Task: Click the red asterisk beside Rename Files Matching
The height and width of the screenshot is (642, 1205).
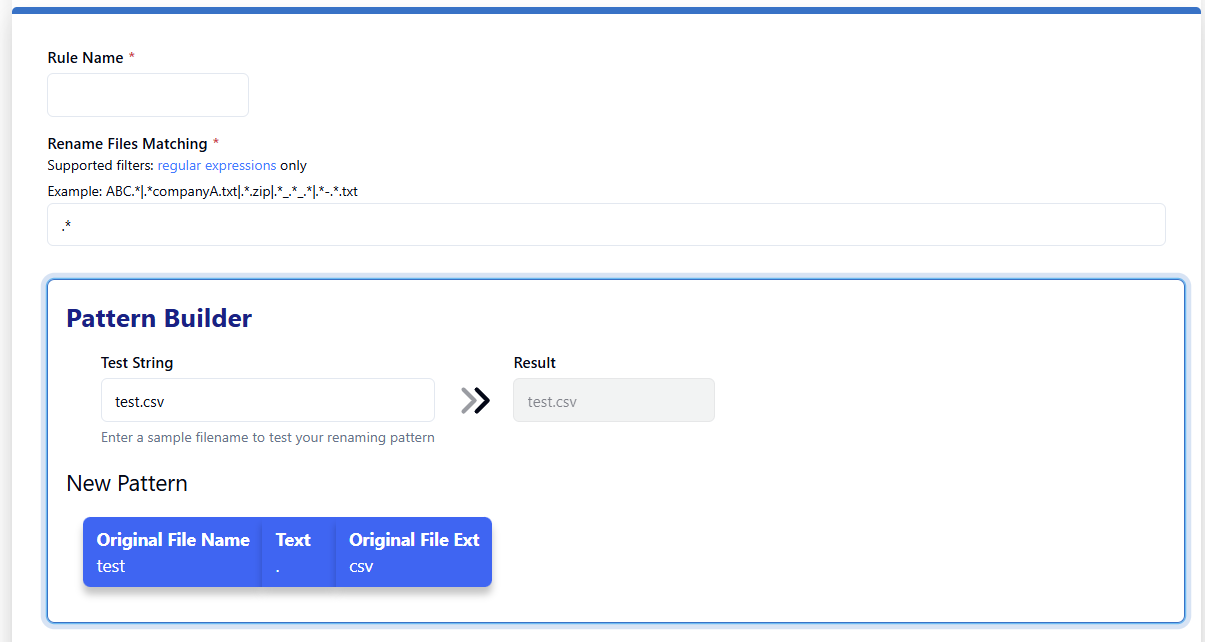Action: click(x=216, y=143)
